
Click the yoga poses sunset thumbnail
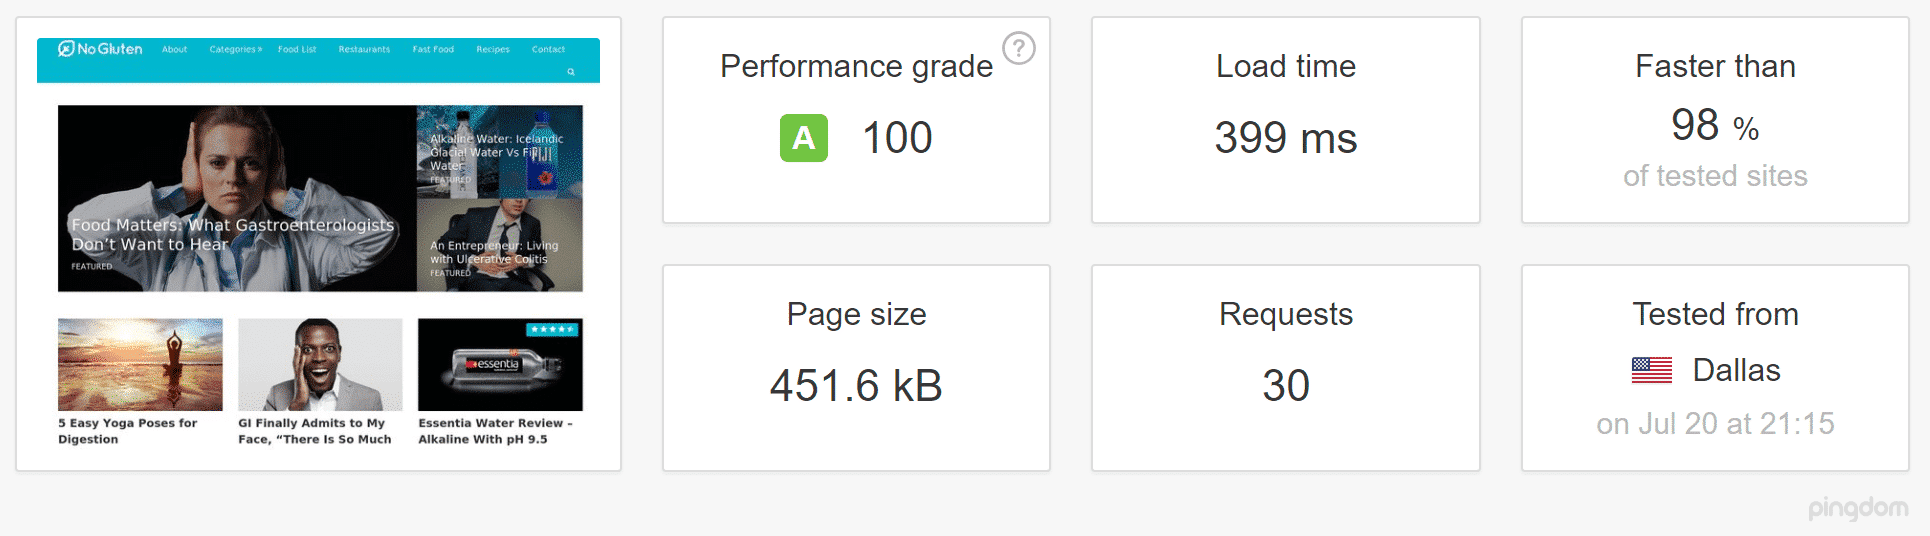click(x=140, y=364)
